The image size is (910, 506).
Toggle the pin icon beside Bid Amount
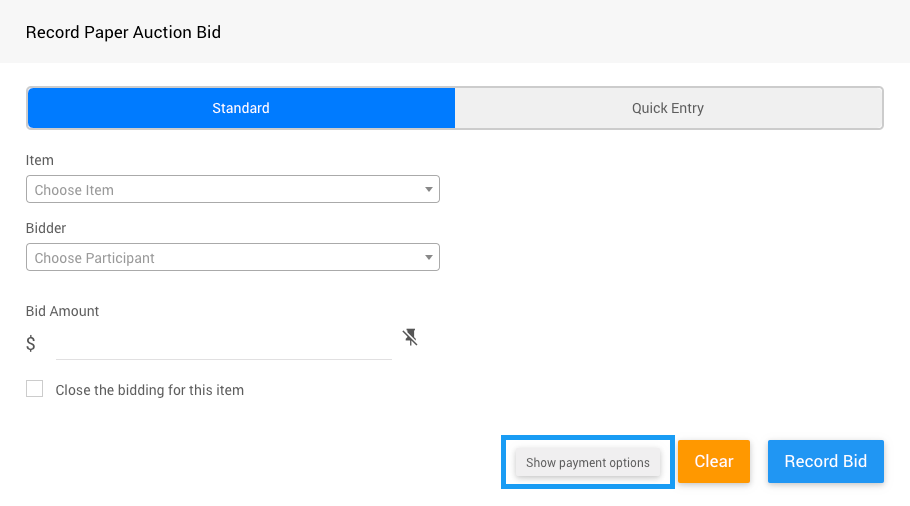click(410, 337)
